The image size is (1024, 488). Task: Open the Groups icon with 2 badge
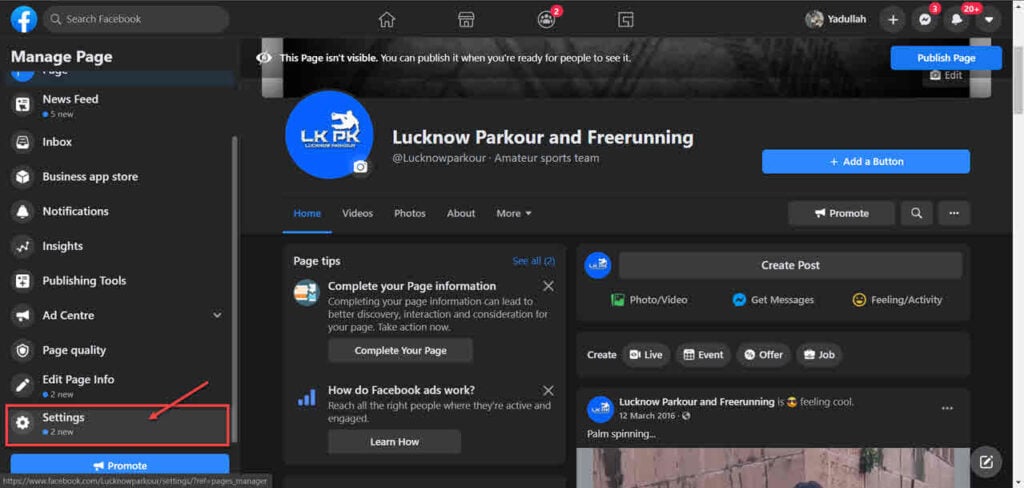tap(546, 20)
